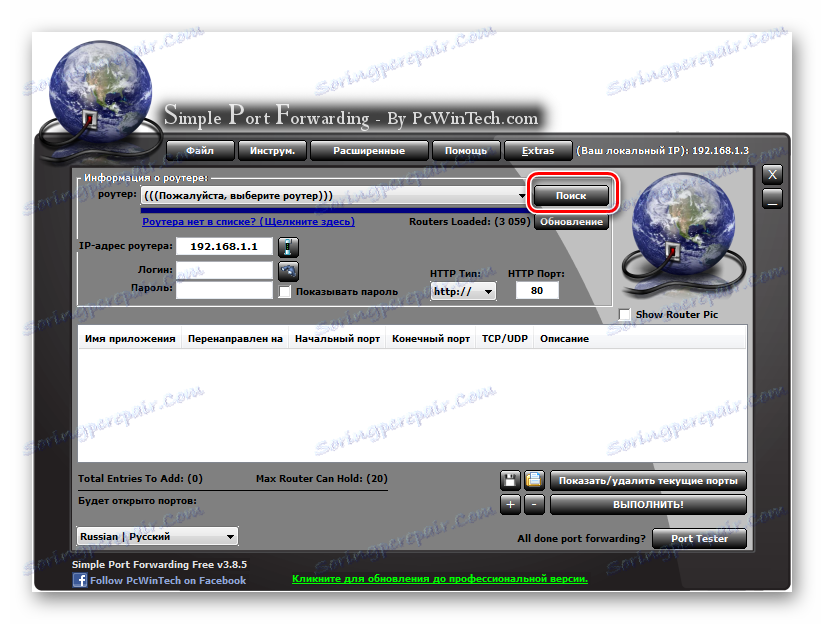The image size is (824, 624).
Task: Click the plus add entry button
Action: 510,505
